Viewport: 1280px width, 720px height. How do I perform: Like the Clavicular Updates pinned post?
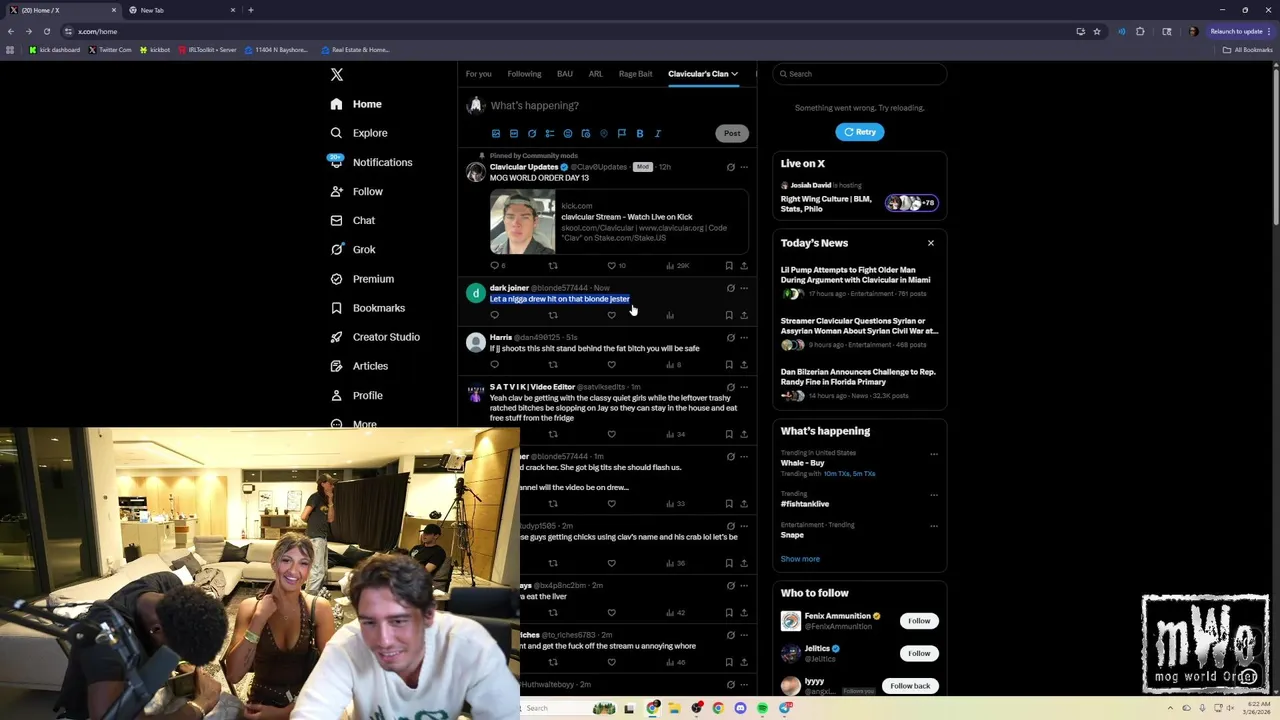point(612,265)
